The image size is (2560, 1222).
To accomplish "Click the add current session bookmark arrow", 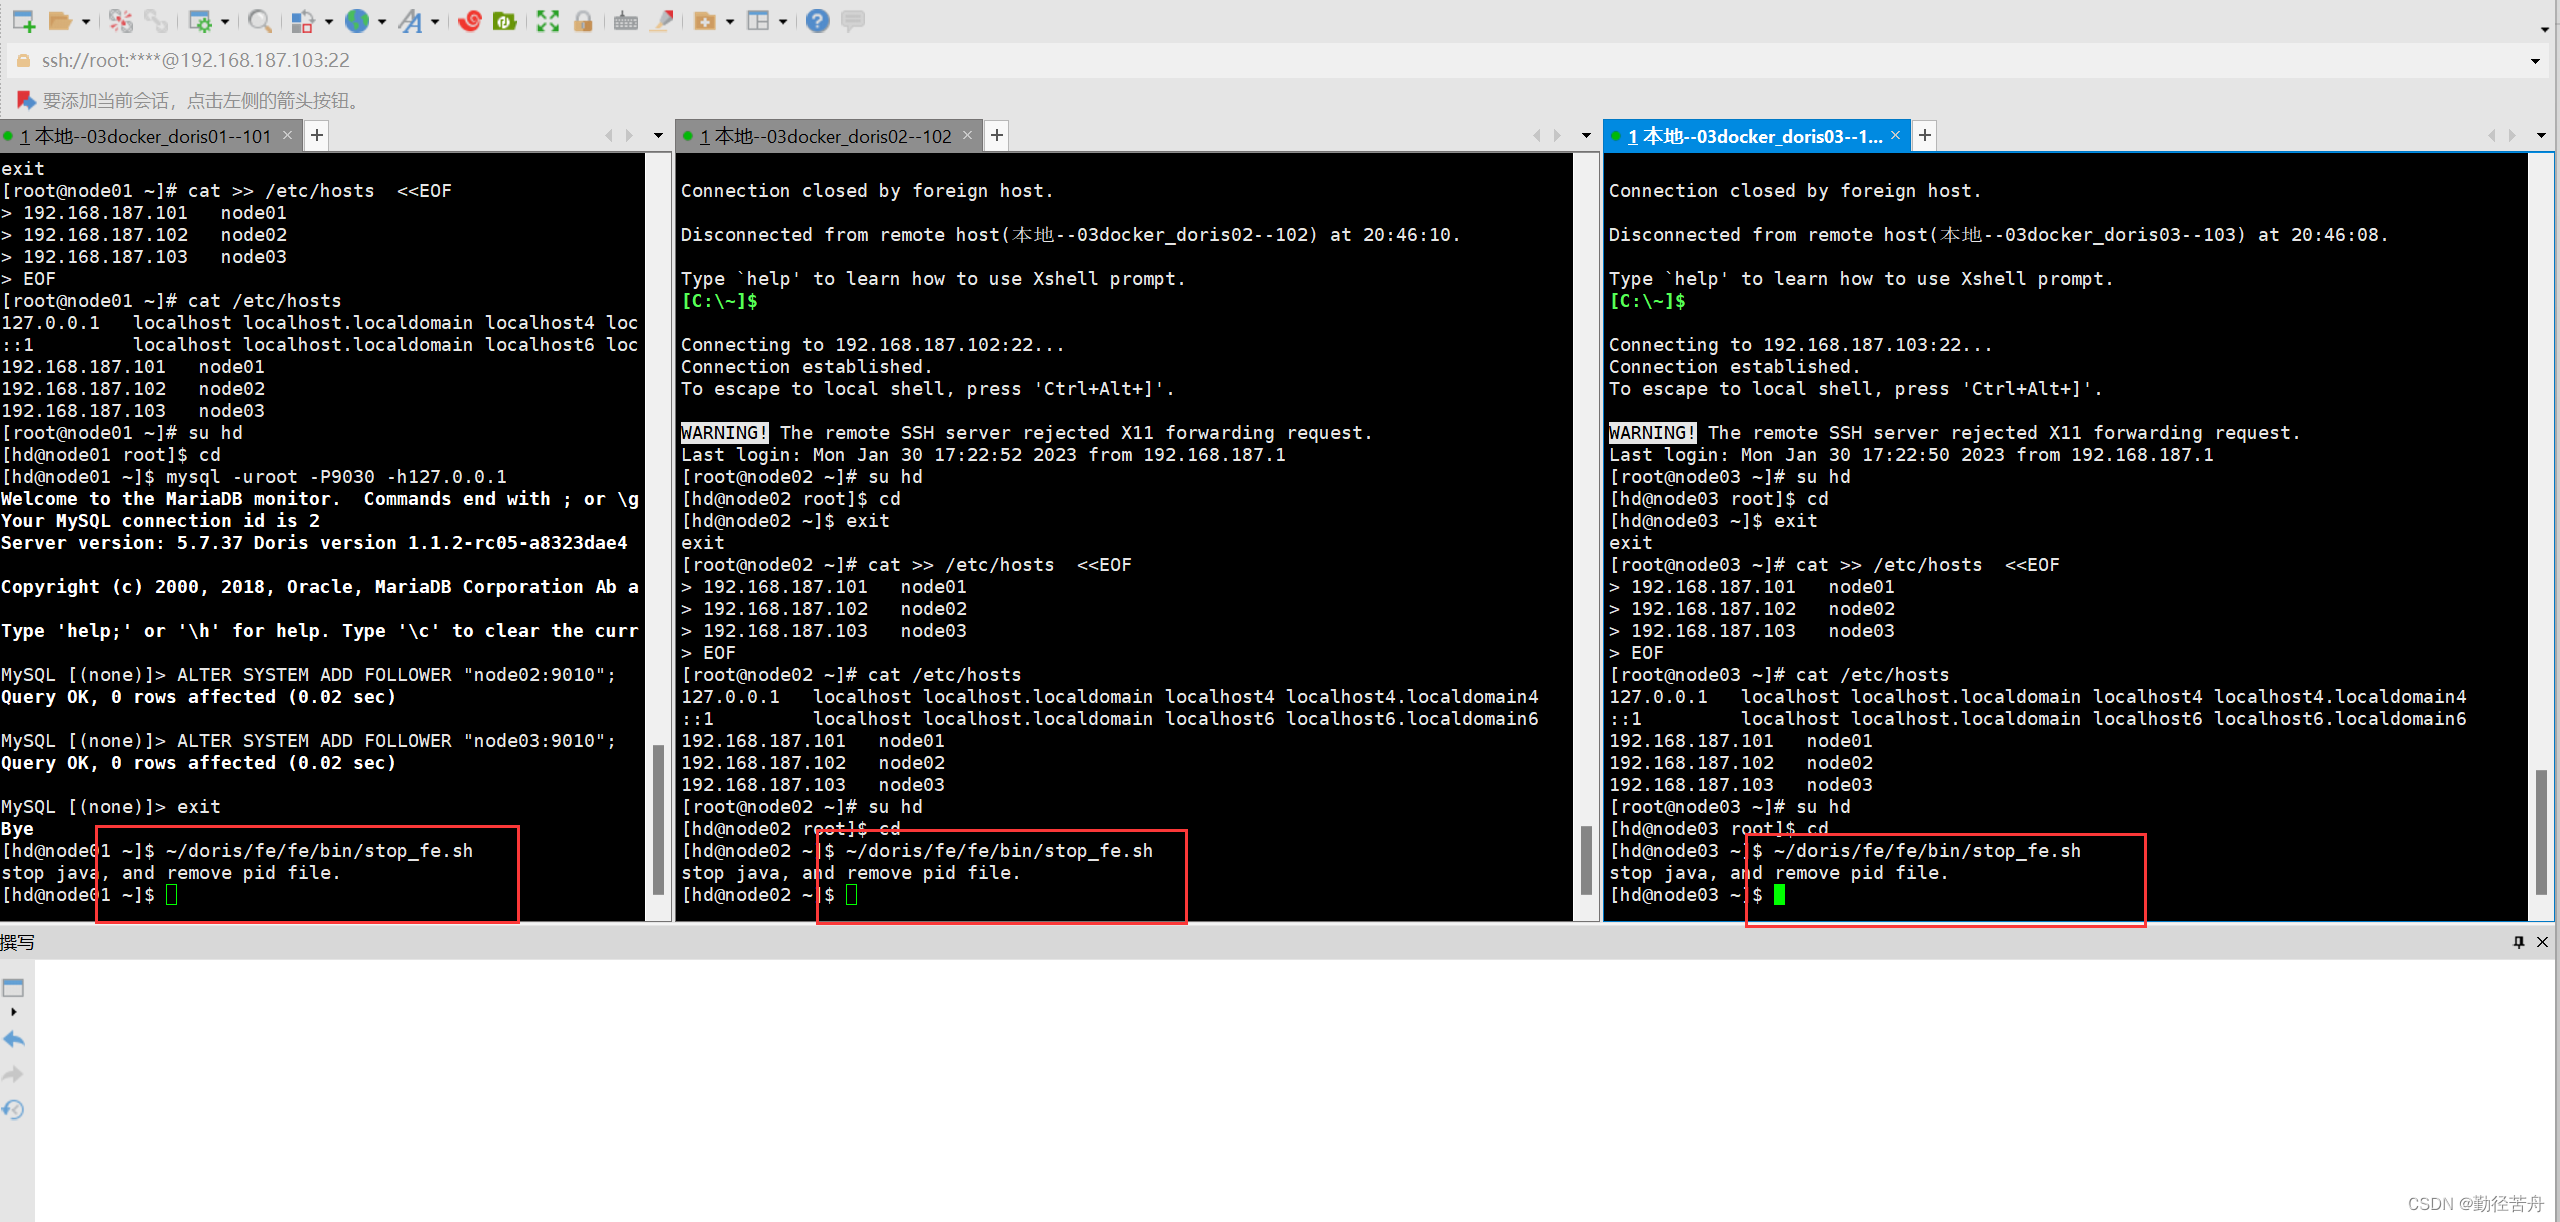I will 26,100.
